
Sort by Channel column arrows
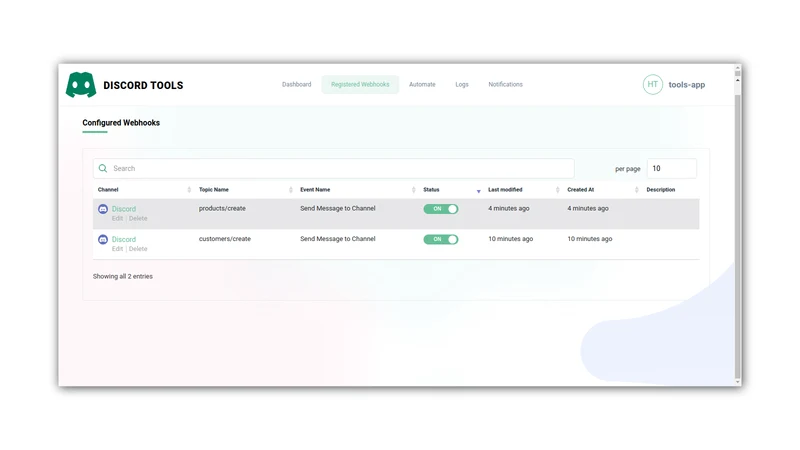point(189,190)
